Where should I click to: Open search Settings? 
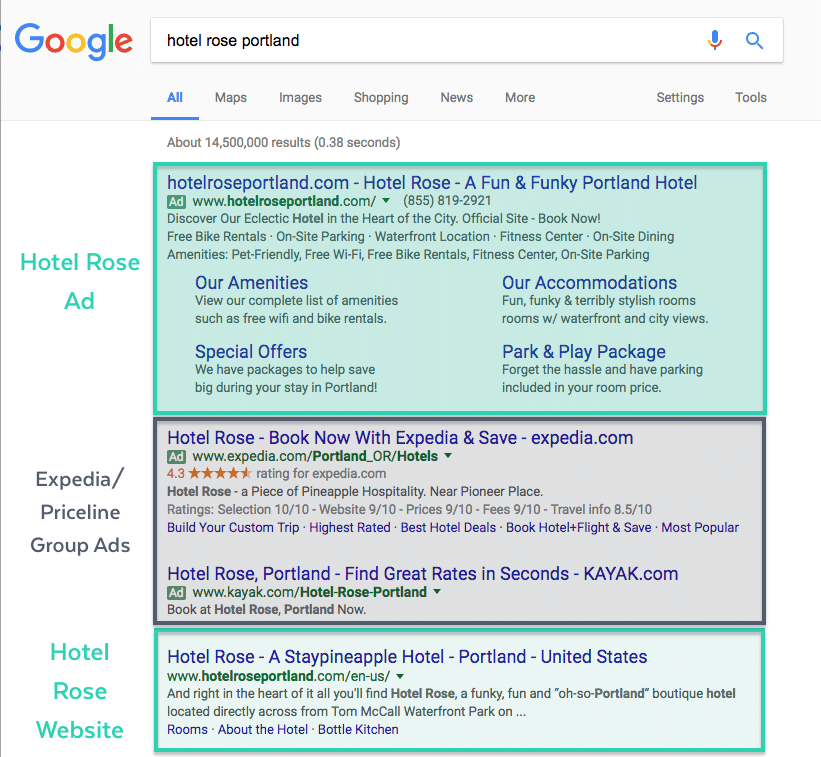coord(680,98)
